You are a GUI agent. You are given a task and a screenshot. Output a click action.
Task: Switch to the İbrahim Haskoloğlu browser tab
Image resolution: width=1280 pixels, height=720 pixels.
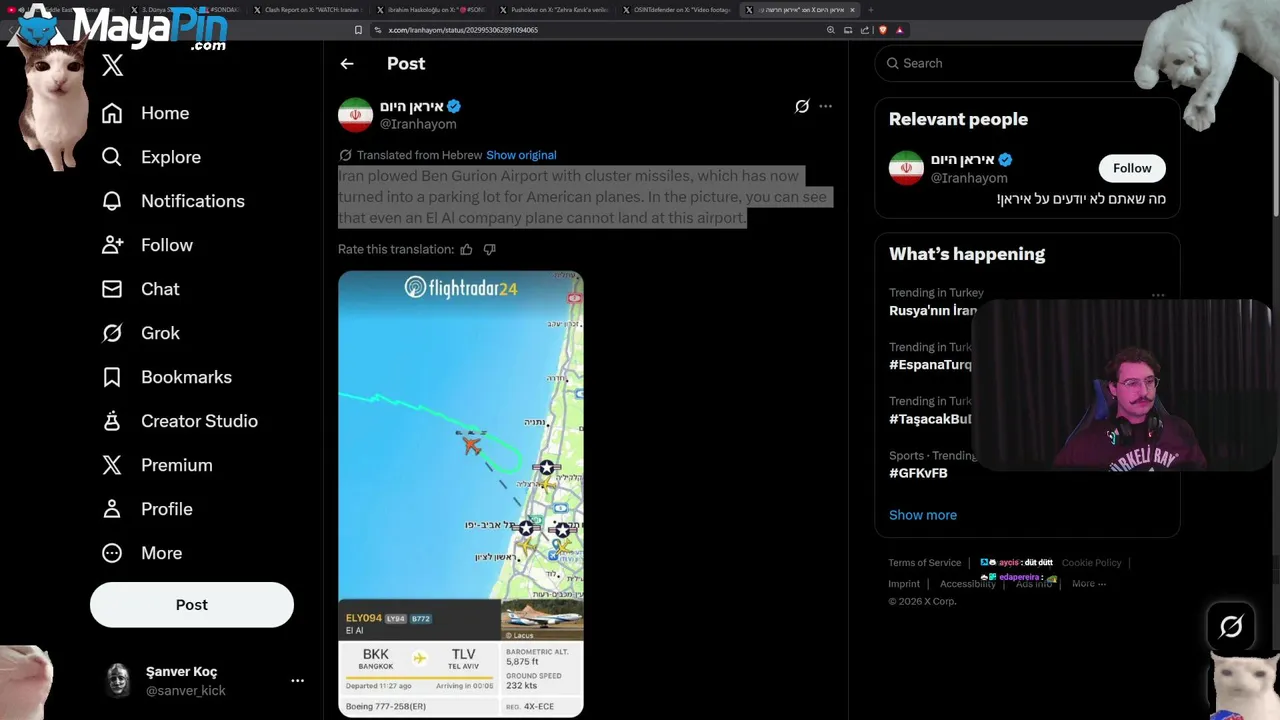pos(432,10)
